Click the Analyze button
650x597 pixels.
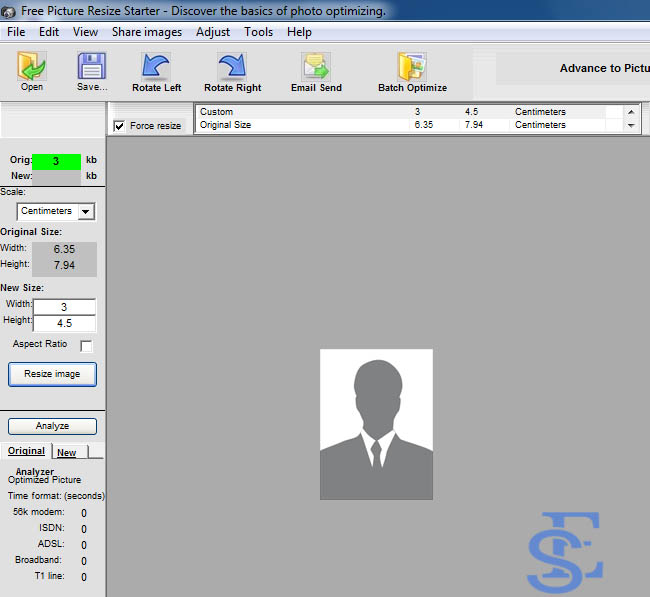(52, 426)
